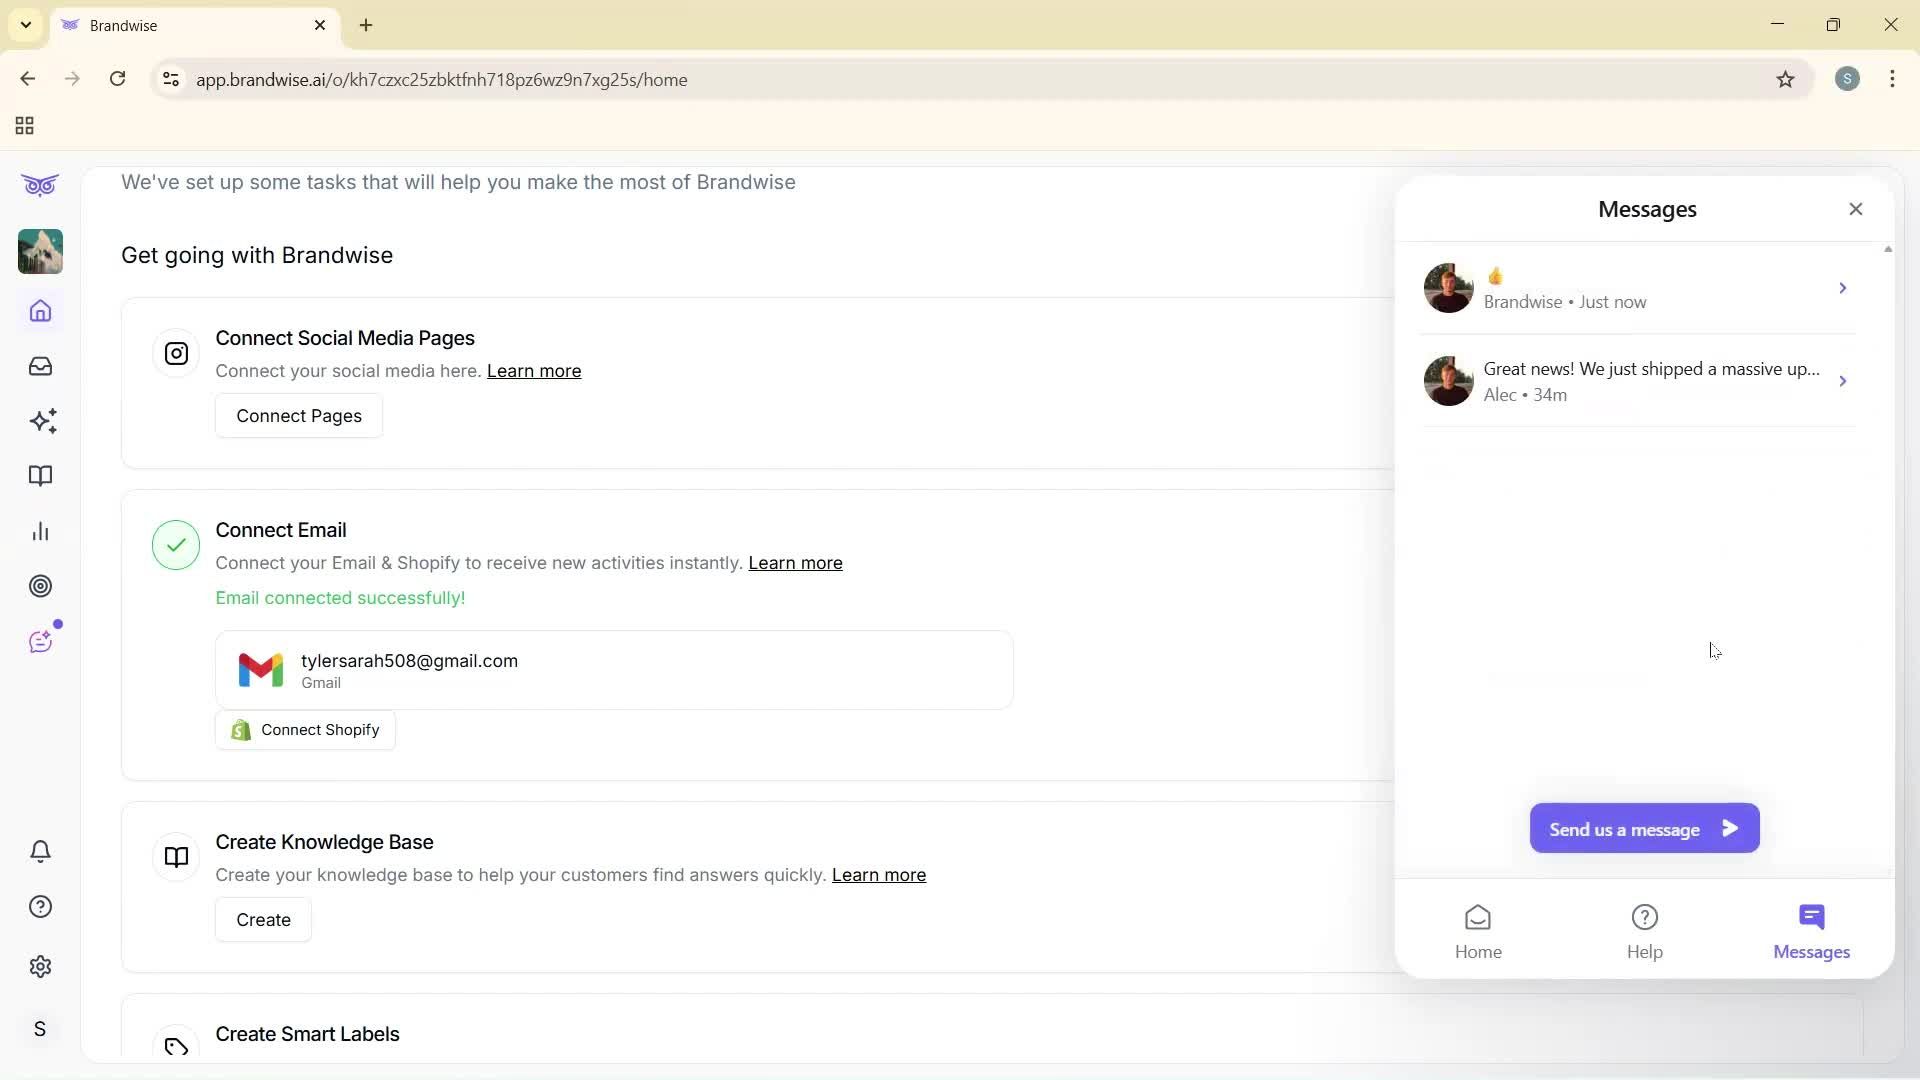Click the Connect Pages button
The width and height of the screenshot is (1920, 1080).
[x=298, y=415]
